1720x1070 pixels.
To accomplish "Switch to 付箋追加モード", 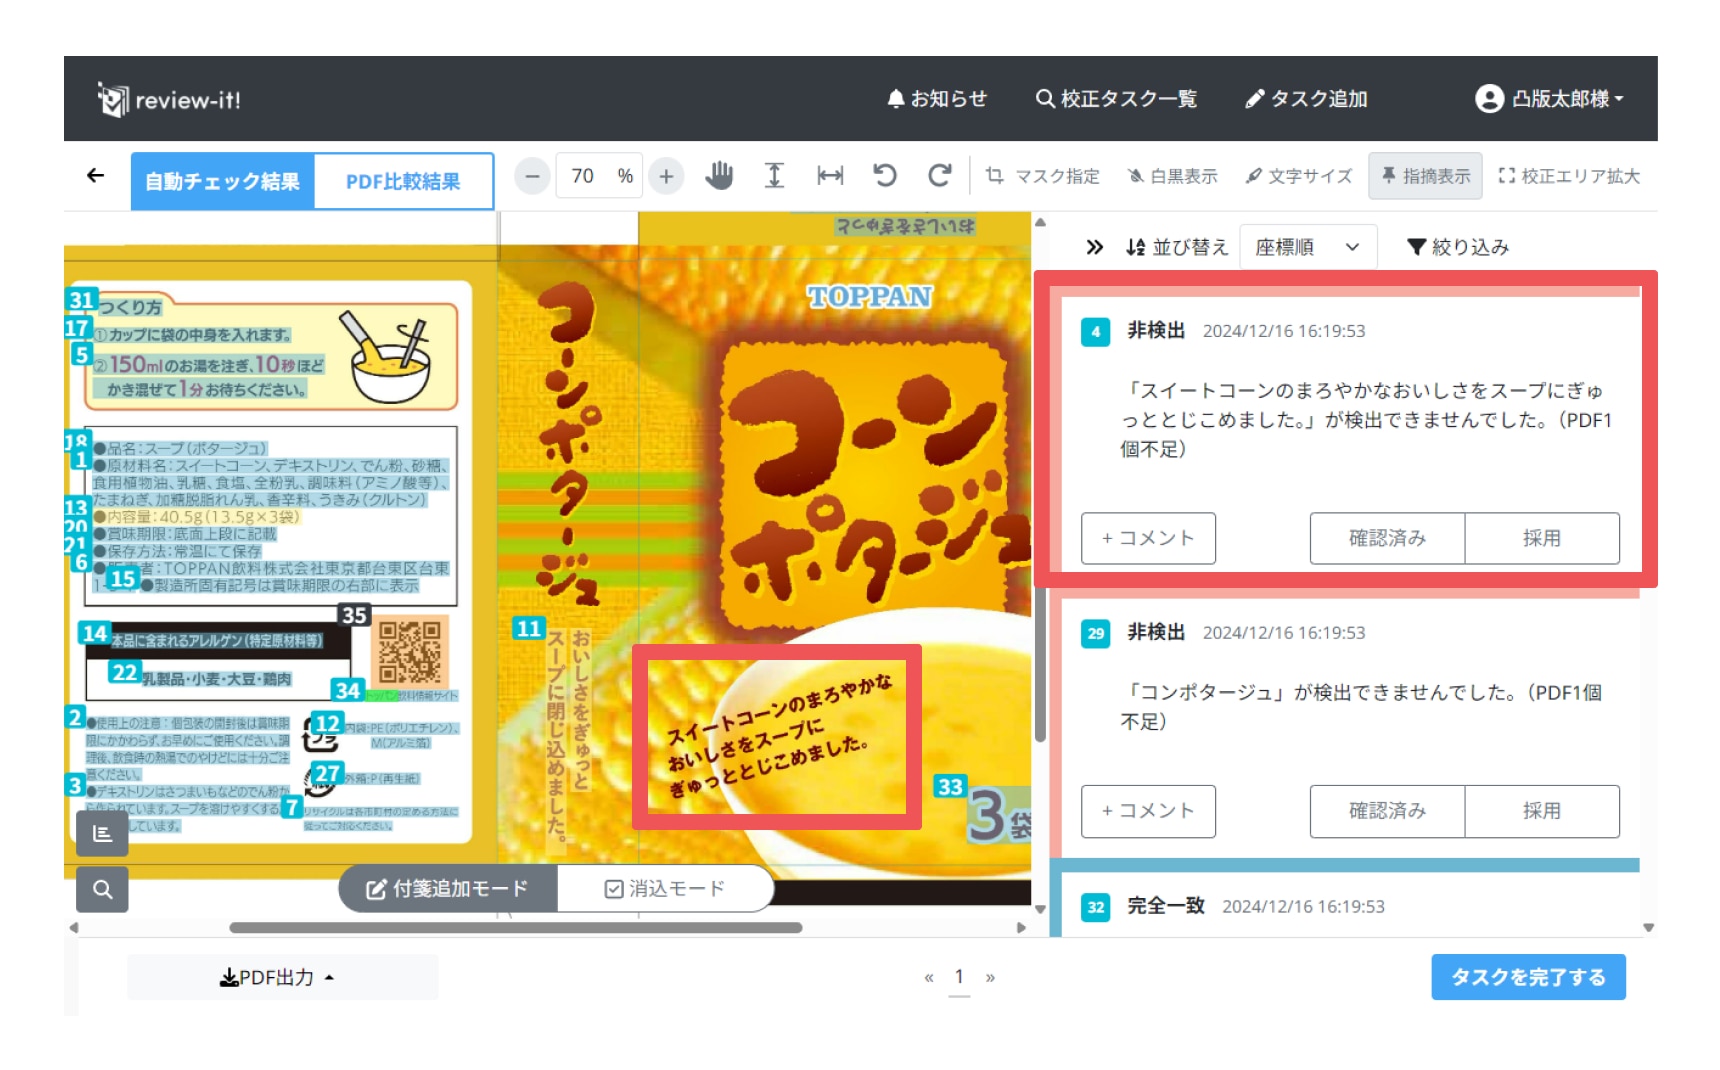I will [x=448, y=889].
